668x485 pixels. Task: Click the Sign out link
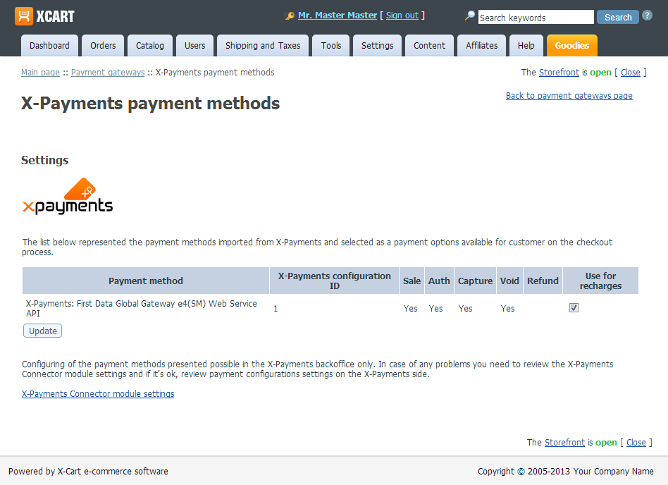click(x=402, y=15)
